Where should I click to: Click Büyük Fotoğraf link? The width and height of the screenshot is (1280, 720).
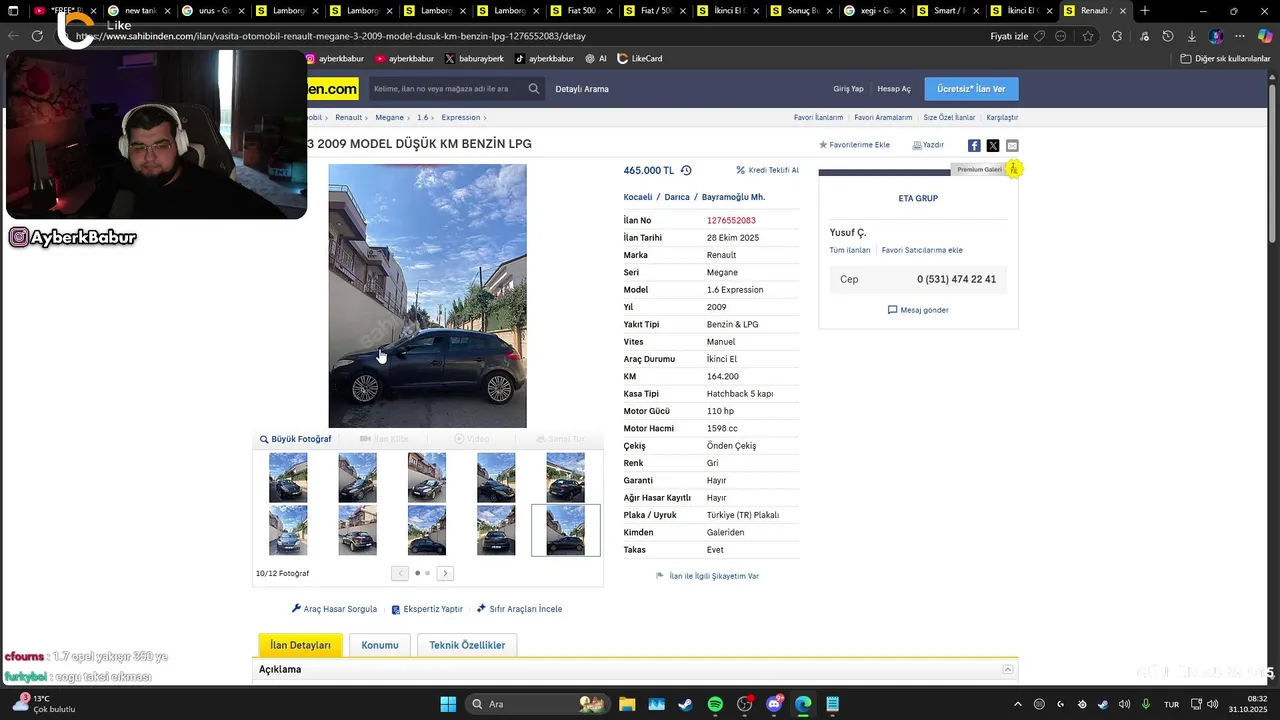[x=295, y=439]
